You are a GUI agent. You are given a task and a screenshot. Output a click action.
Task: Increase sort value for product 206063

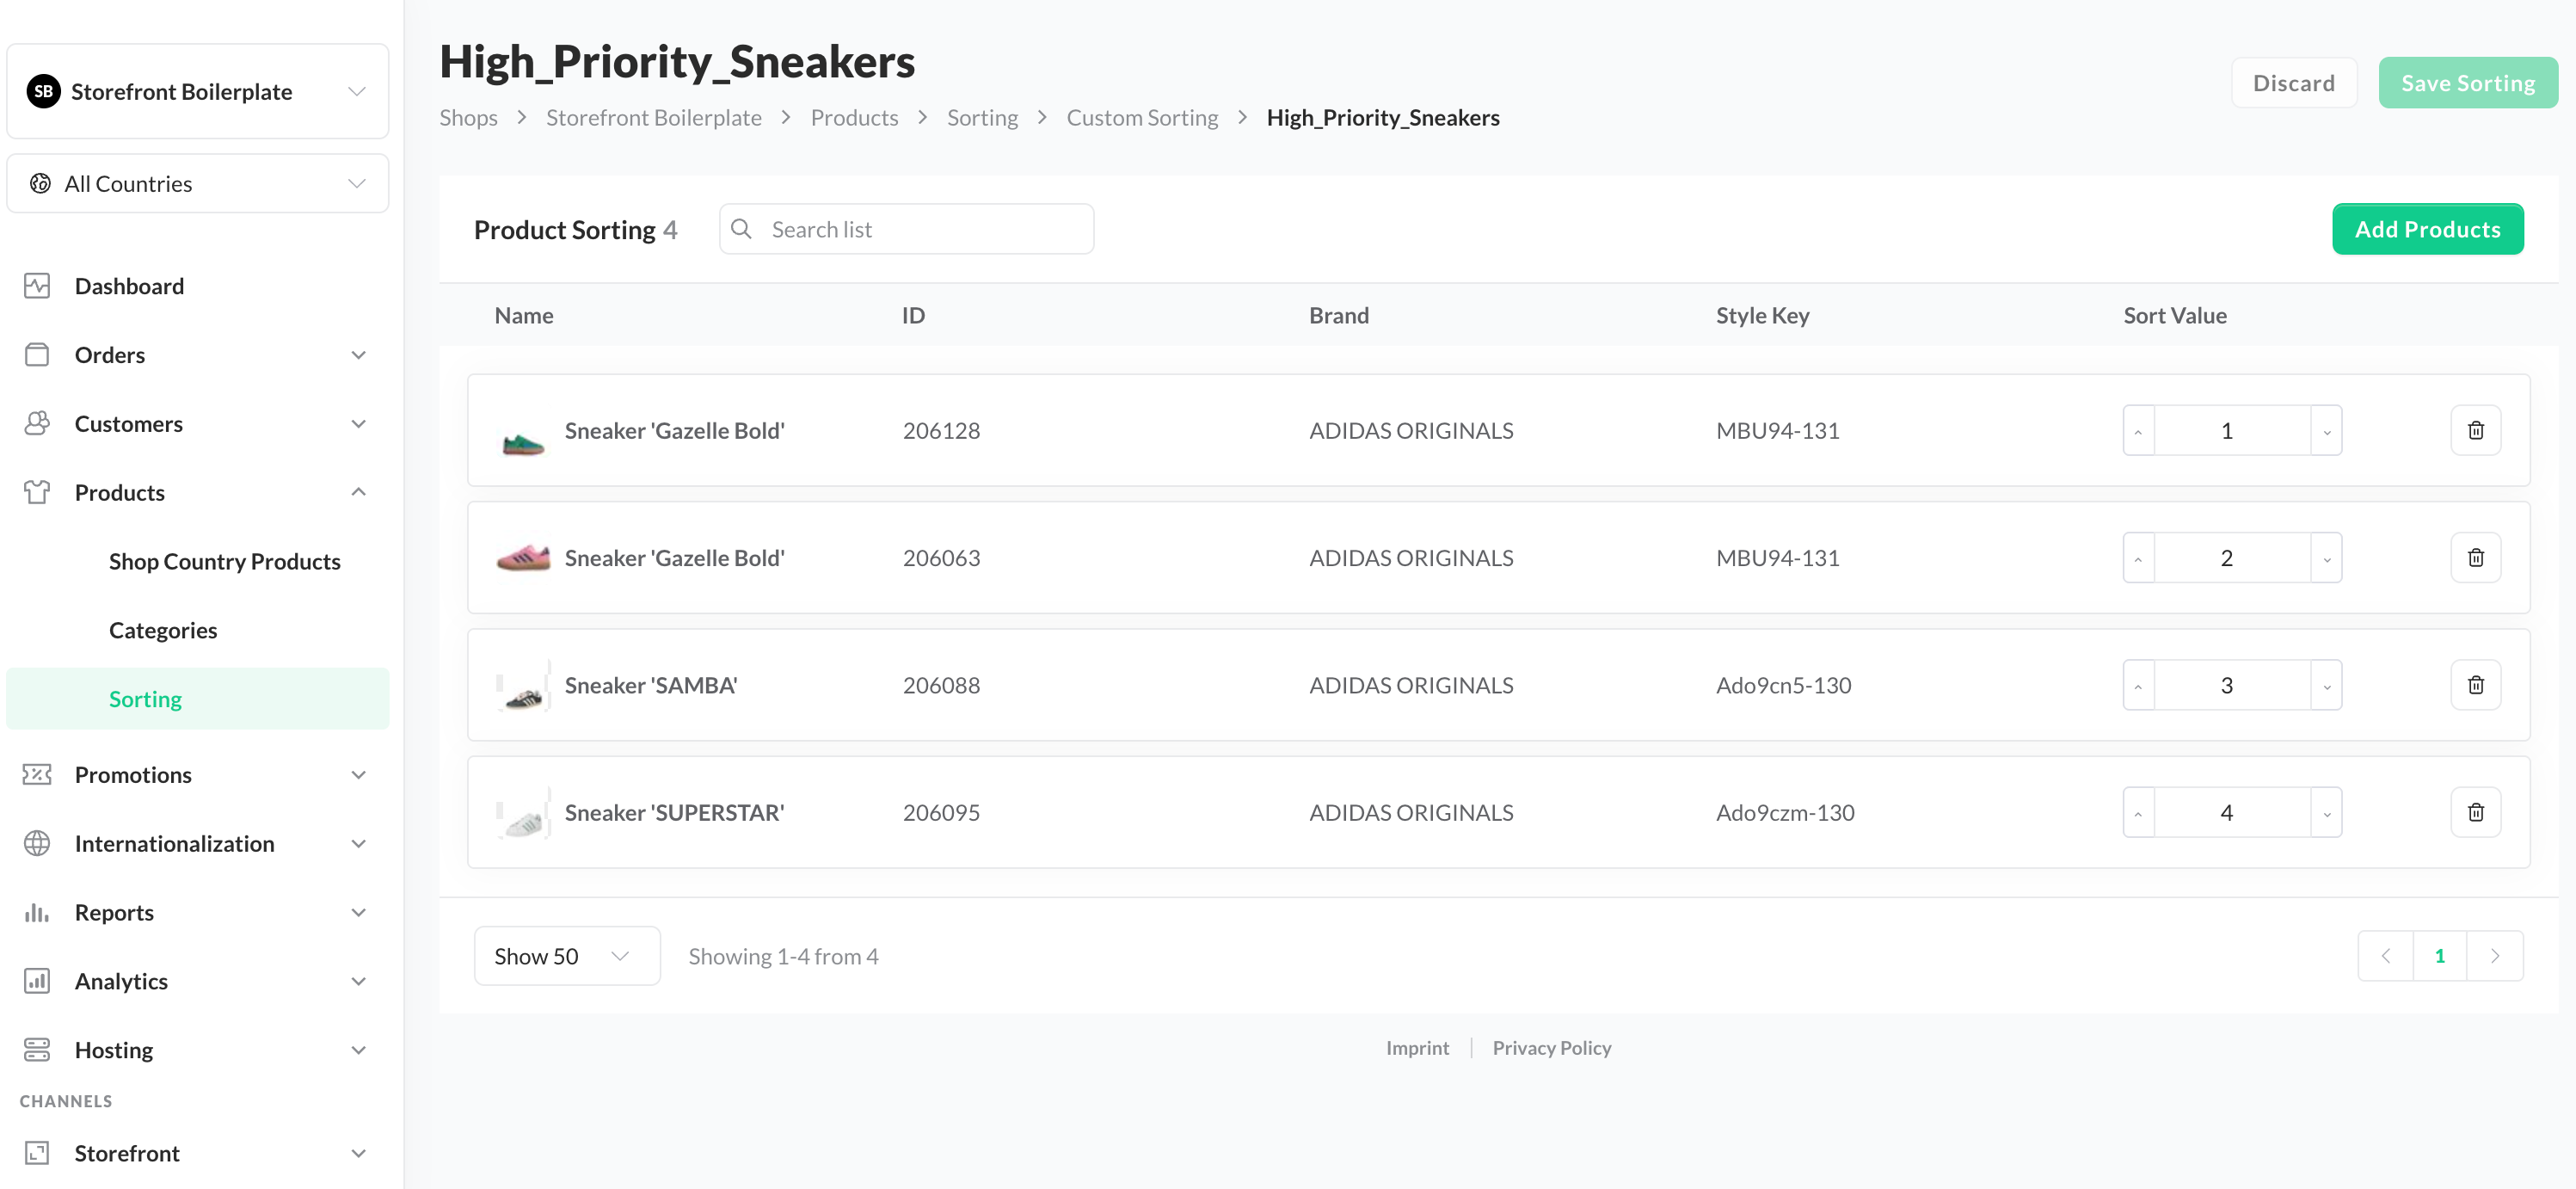pos(2138,558)
